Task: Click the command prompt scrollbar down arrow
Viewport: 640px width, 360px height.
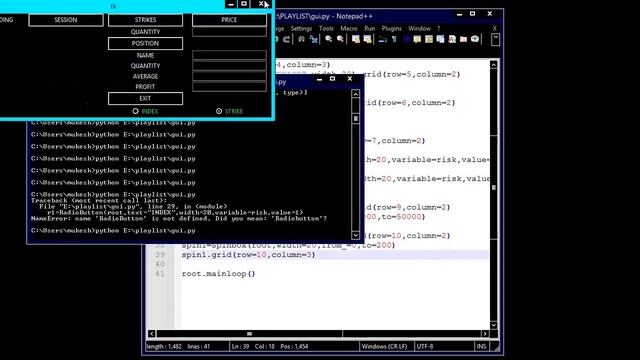Action: (x=356, y=235)
